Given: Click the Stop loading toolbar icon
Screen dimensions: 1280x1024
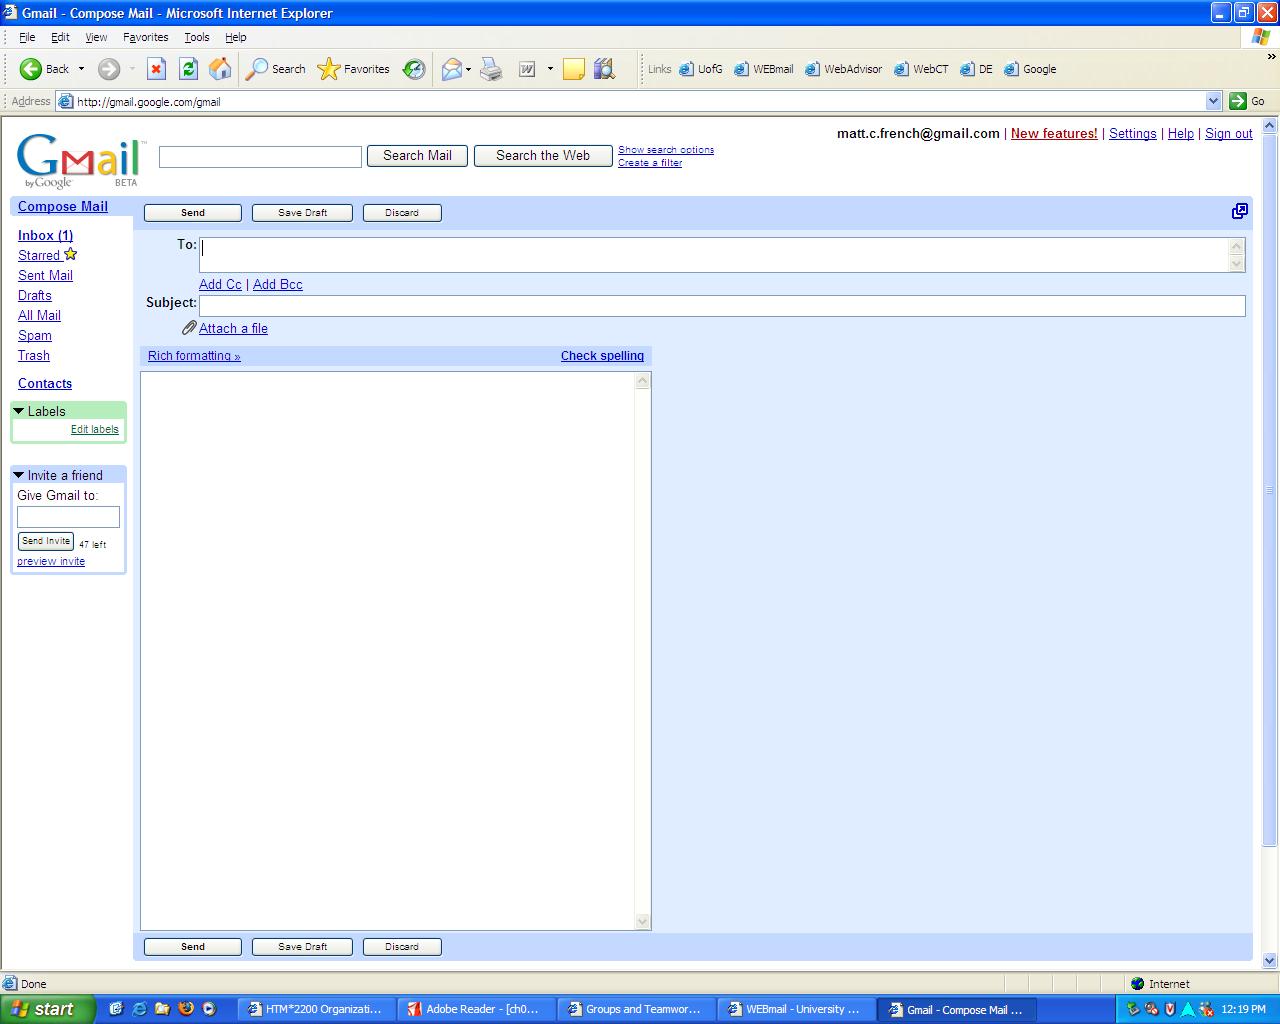Looking at the screenshot, I should tap(156, 69).
